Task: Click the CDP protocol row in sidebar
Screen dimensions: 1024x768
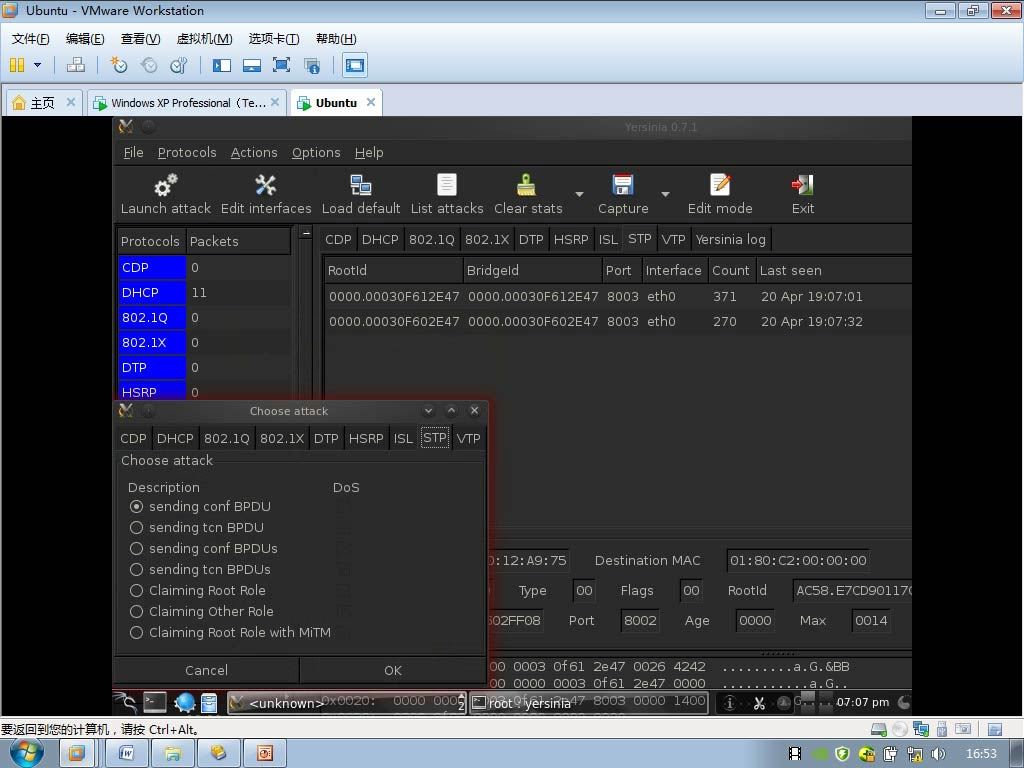Action: pos(204,268)
